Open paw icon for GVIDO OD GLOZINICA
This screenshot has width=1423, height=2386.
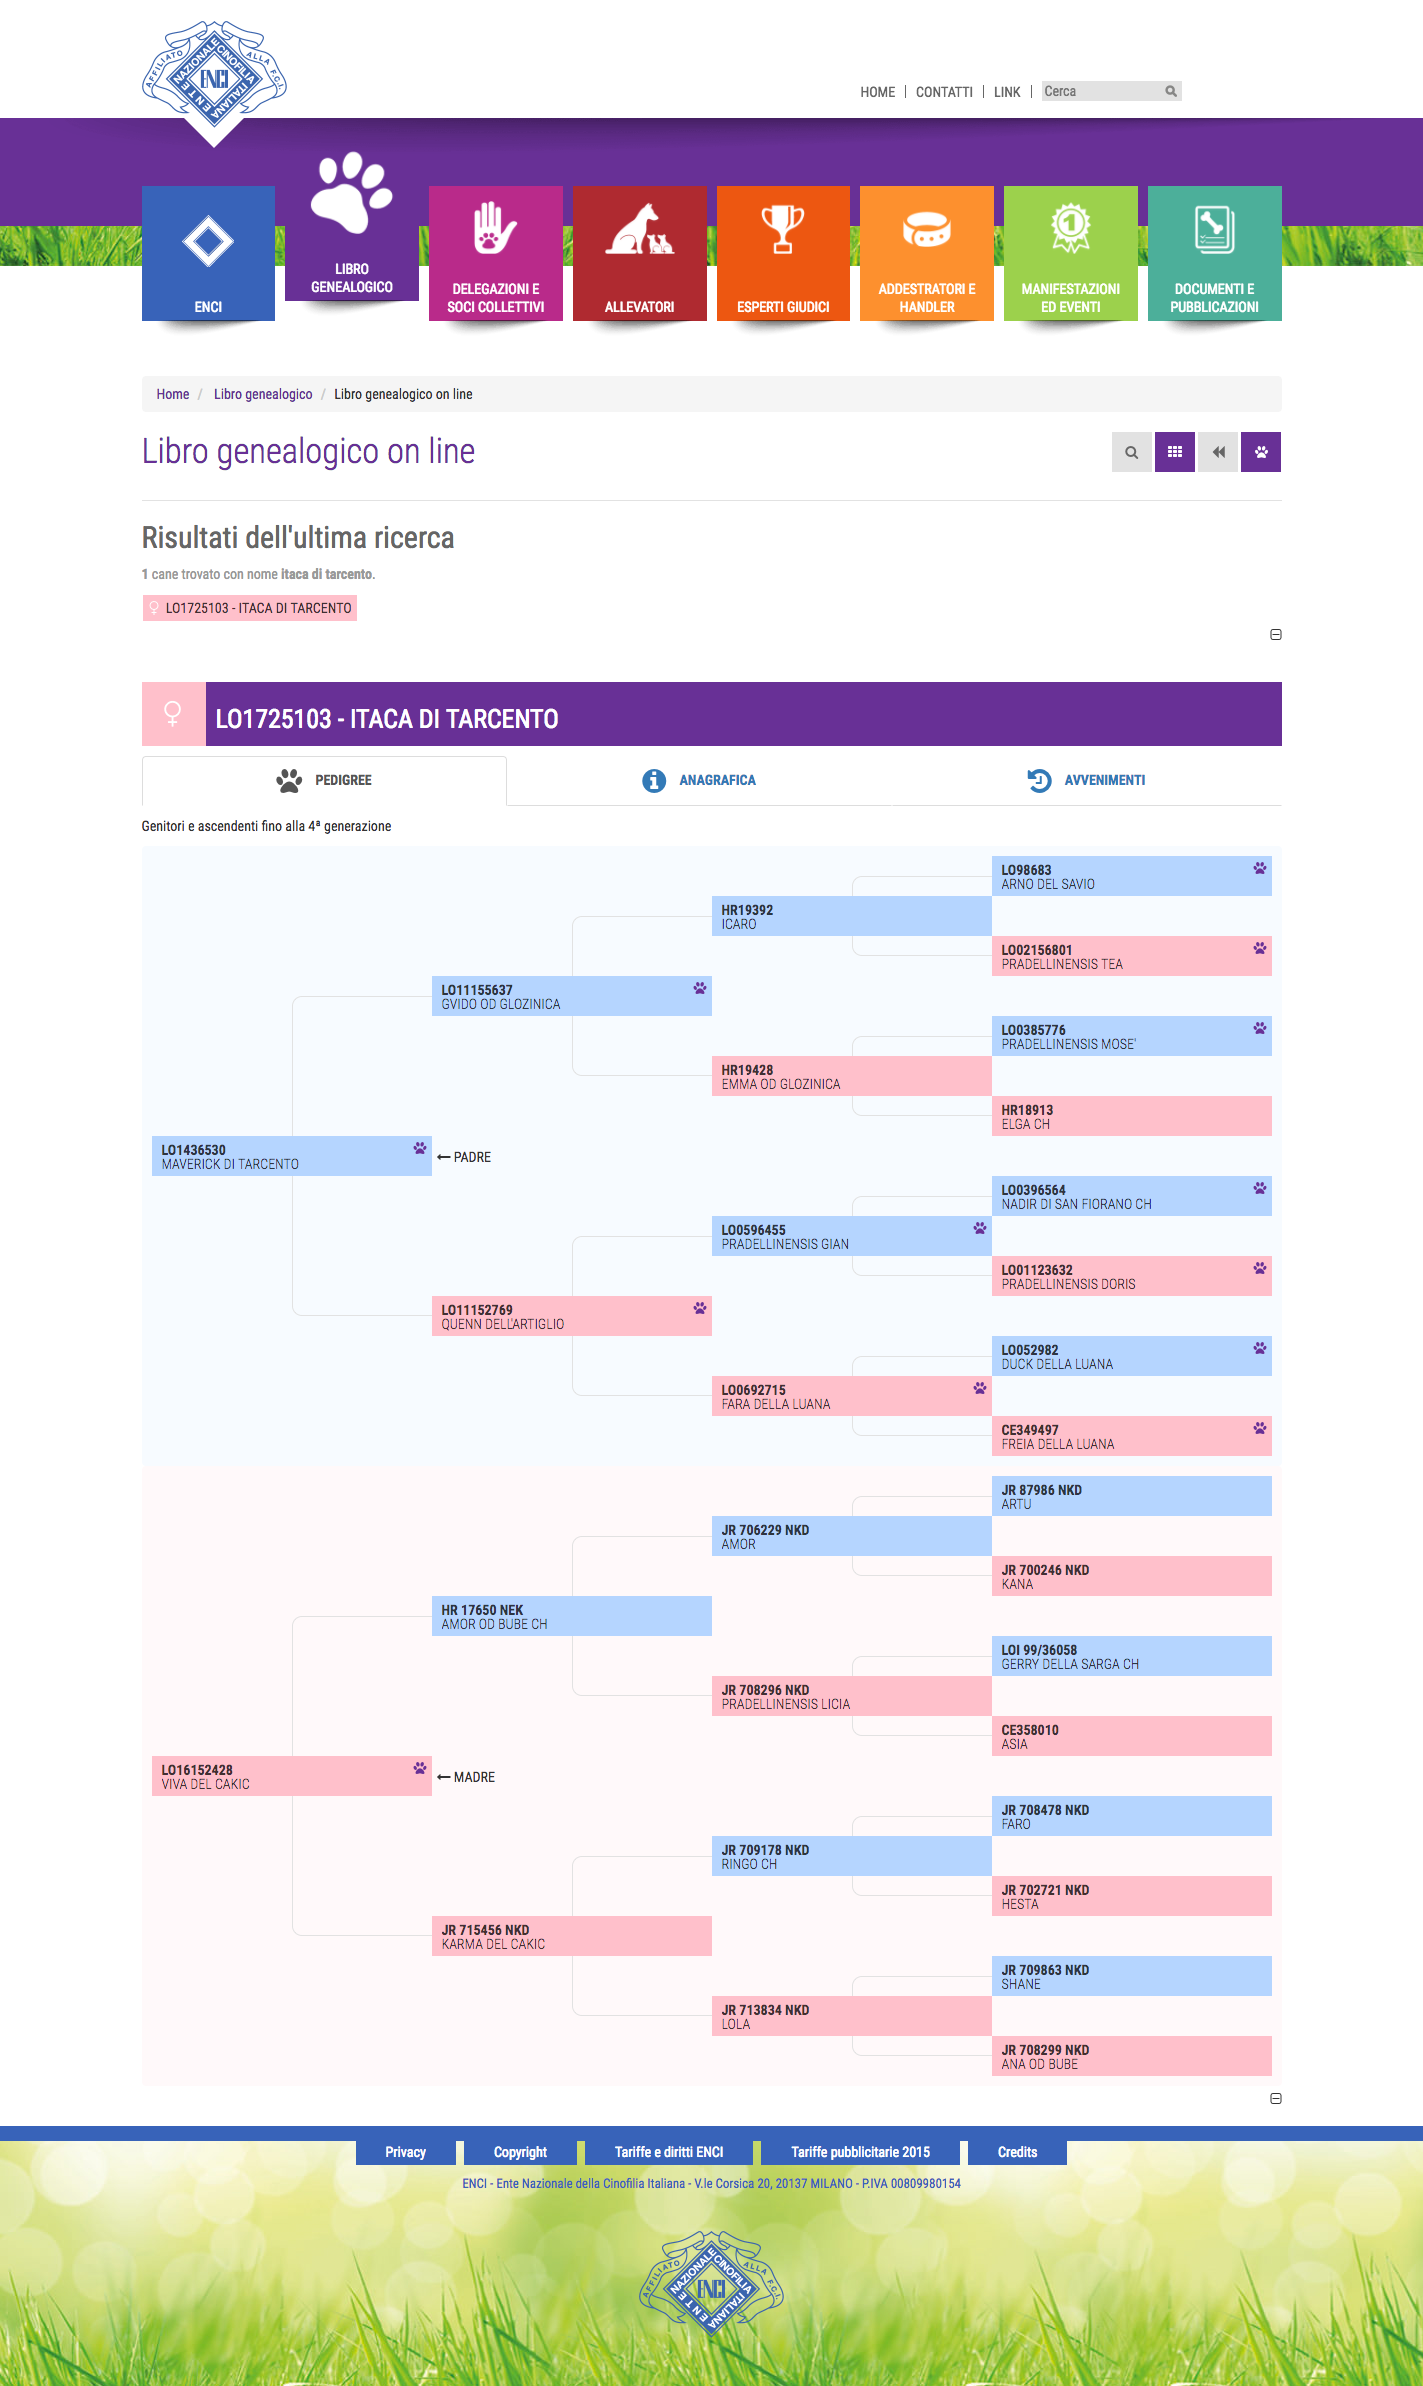700,988
